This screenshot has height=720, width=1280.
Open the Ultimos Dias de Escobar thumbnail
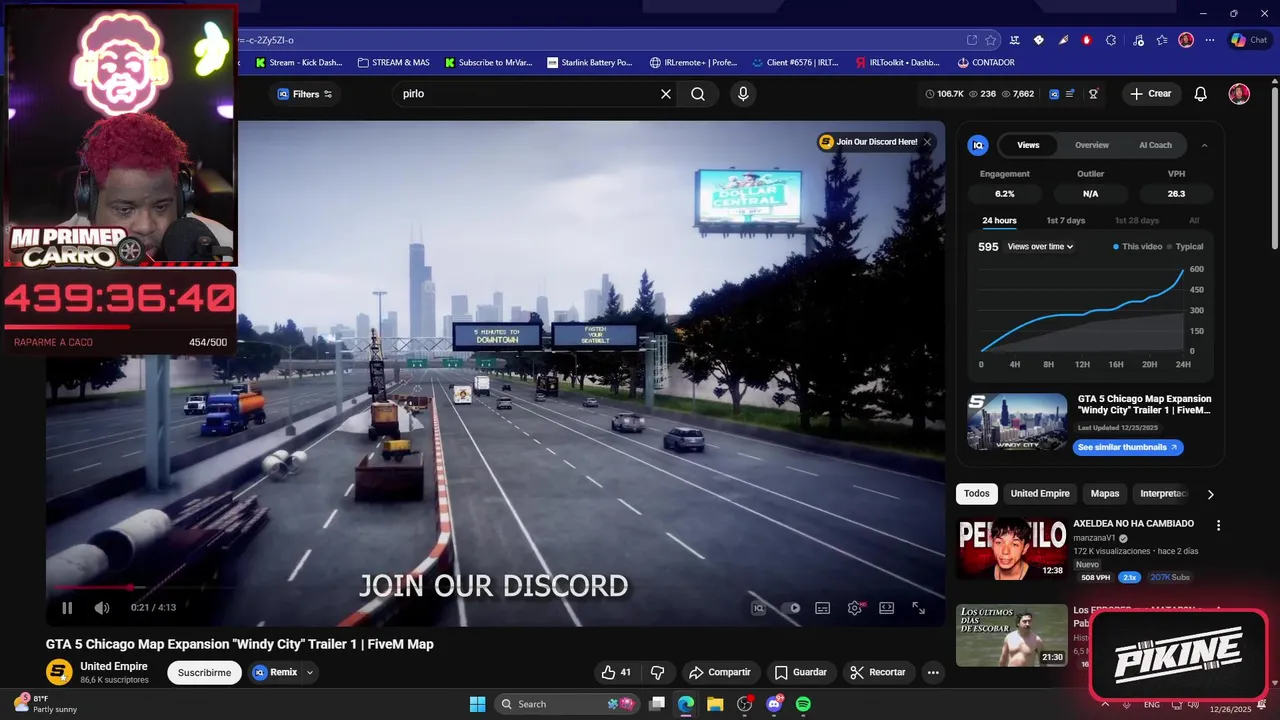point(1011,635)
